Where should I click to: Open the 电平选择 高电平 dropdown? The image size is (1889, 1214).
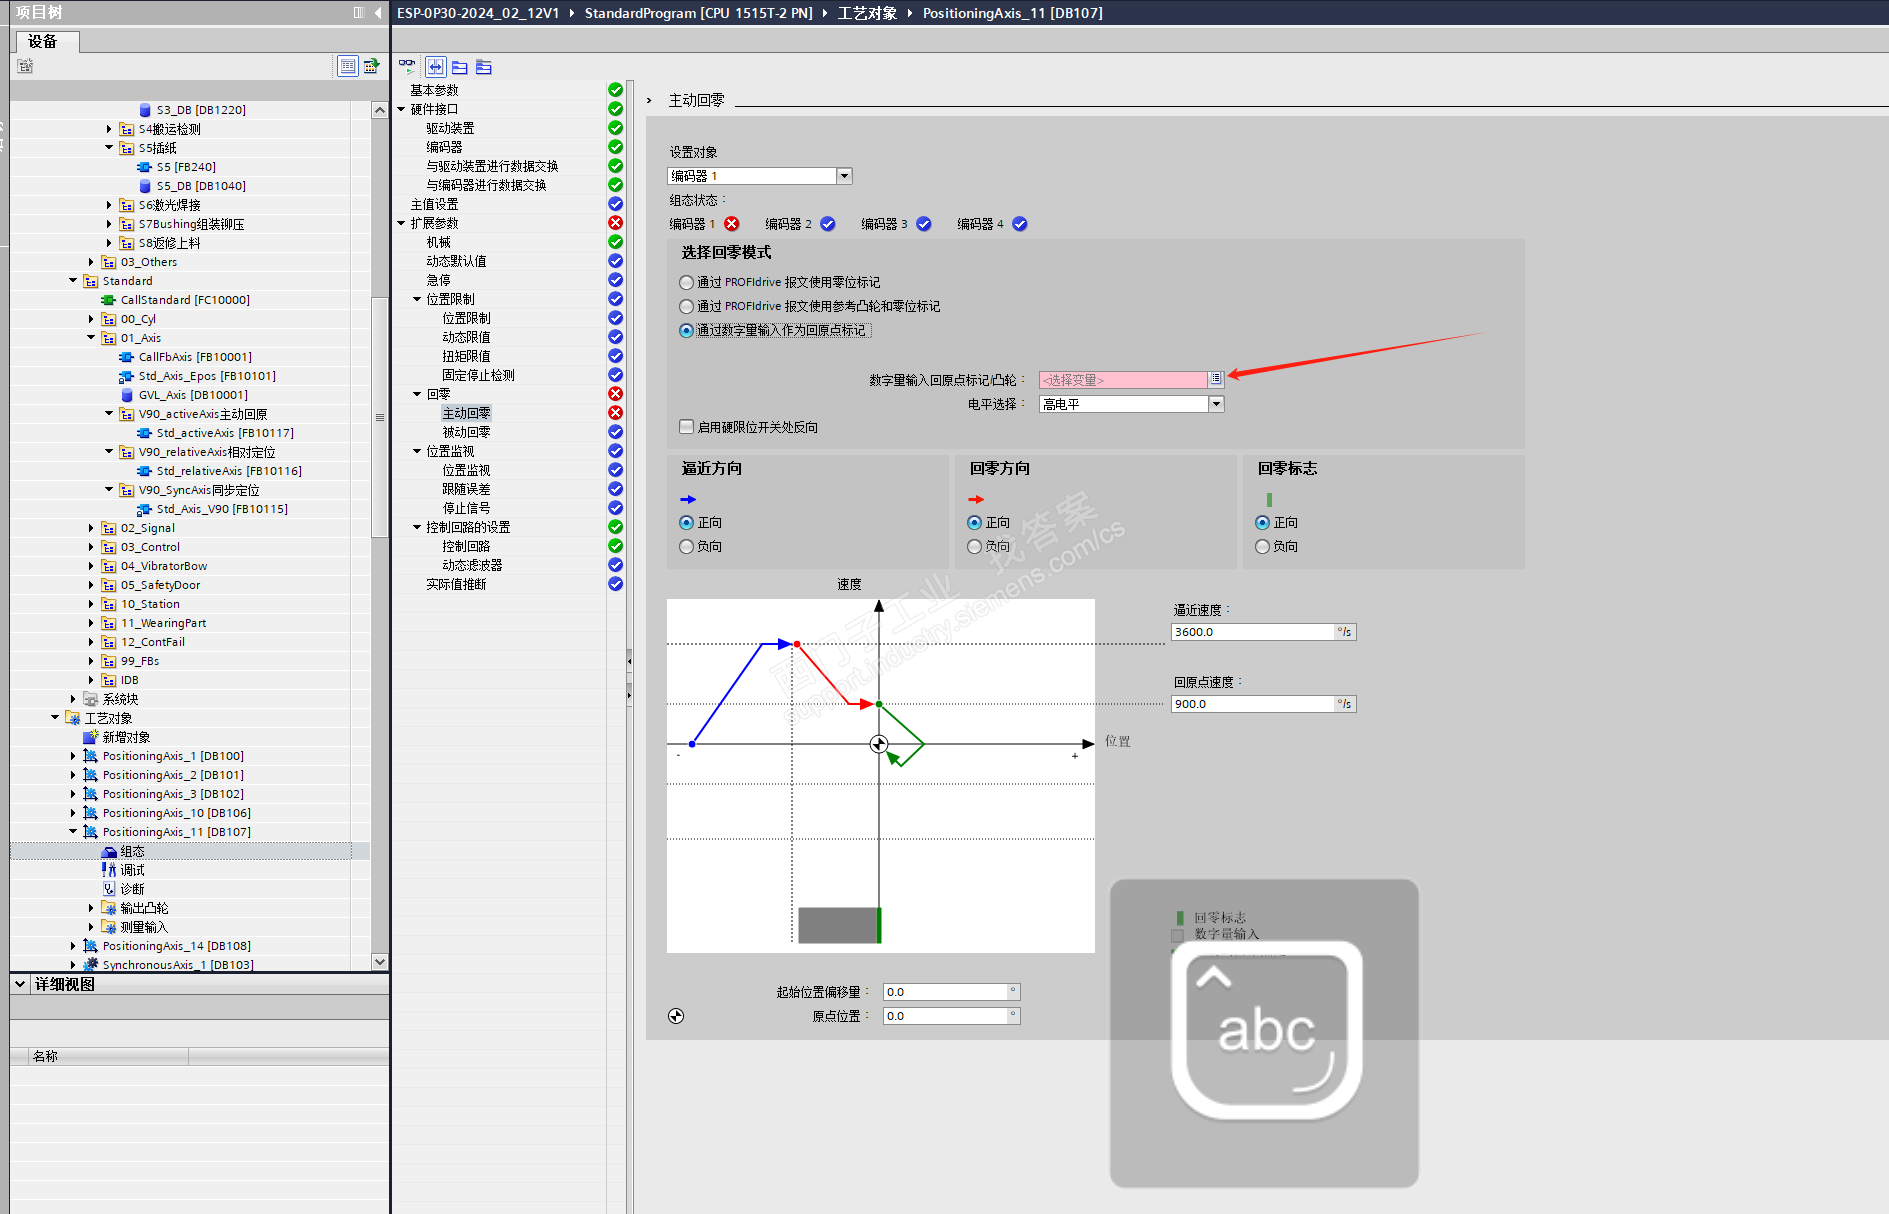(x=1216, y=404)
